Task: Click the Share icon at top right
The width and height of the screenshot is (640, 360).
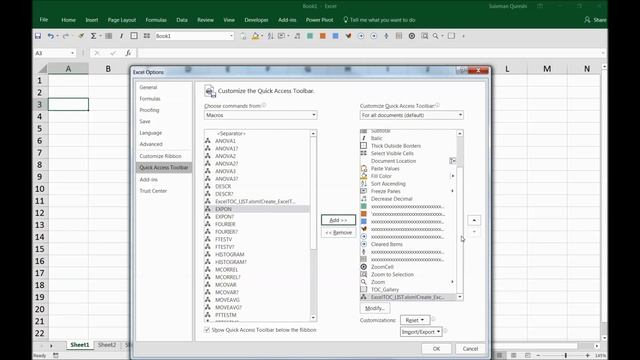Action: (587, 20)
